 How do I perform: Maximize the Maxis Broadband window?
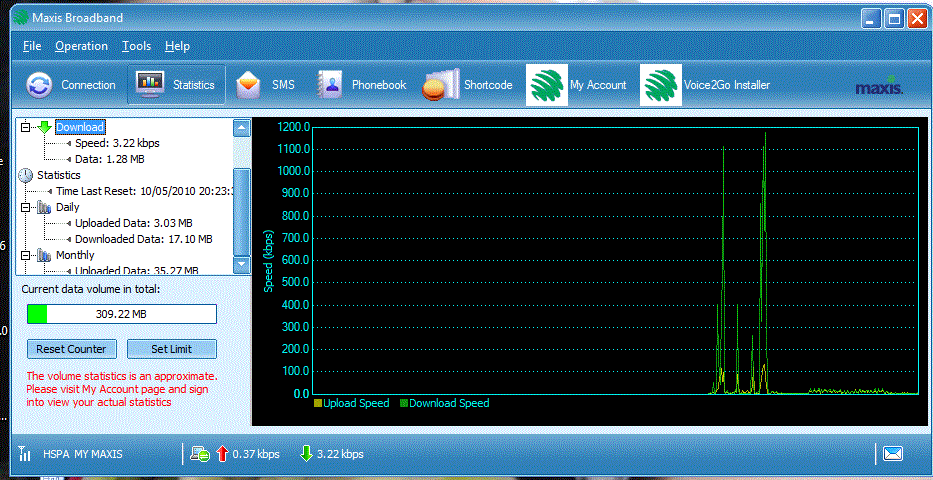894,18
